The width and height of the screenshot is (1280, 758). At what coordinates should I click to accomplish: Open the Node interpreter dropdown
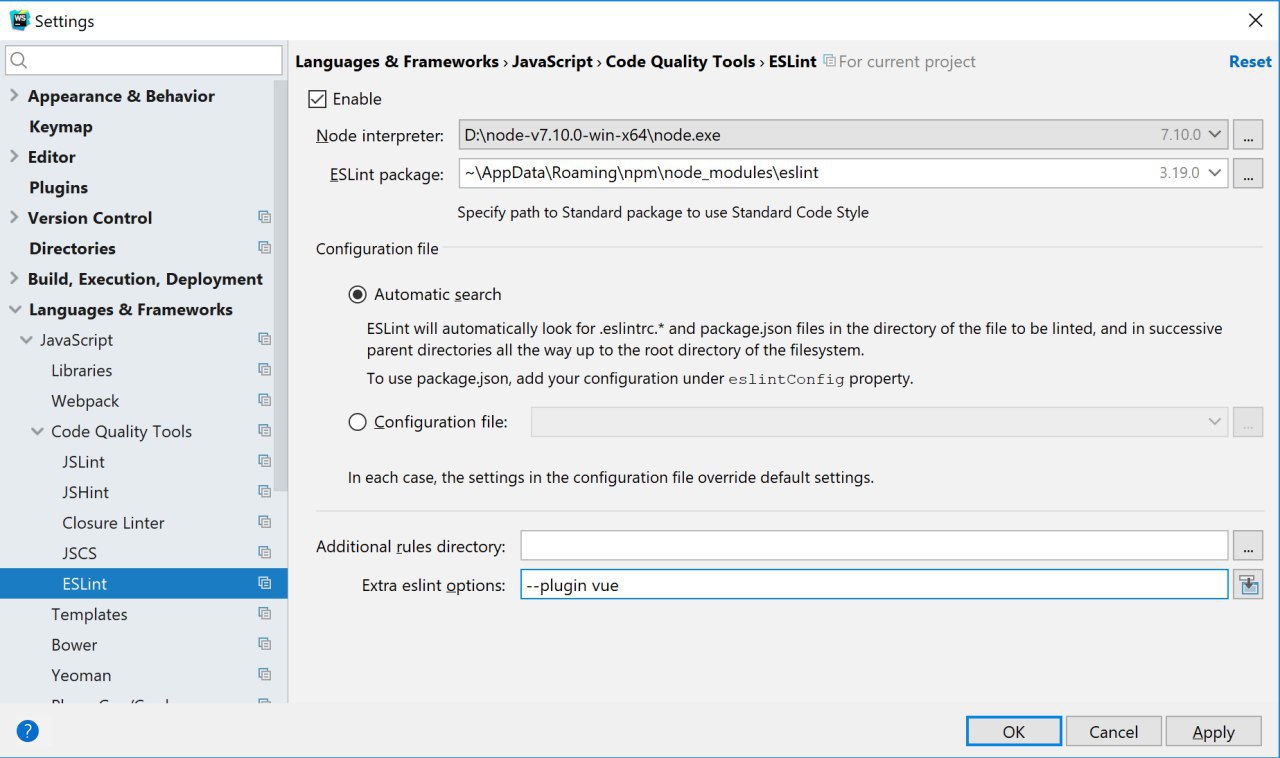1216,134
